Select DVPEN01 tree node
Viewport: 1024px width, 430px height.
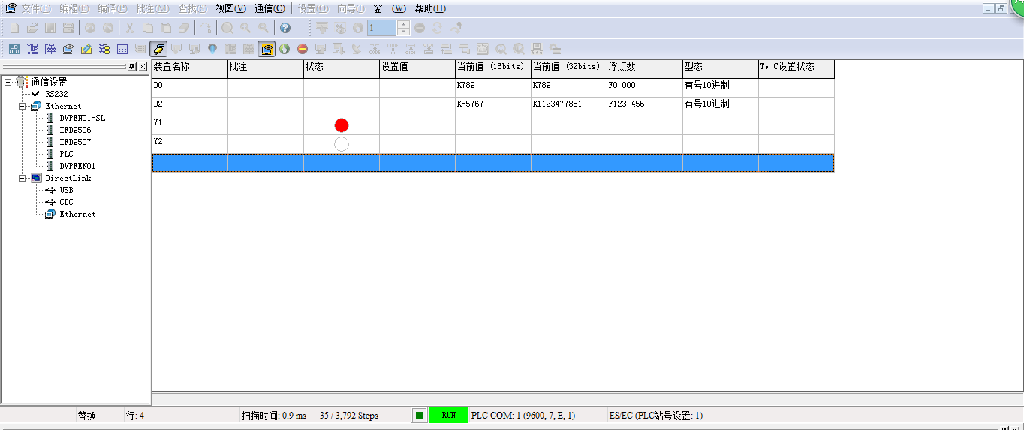click(77, 166)
